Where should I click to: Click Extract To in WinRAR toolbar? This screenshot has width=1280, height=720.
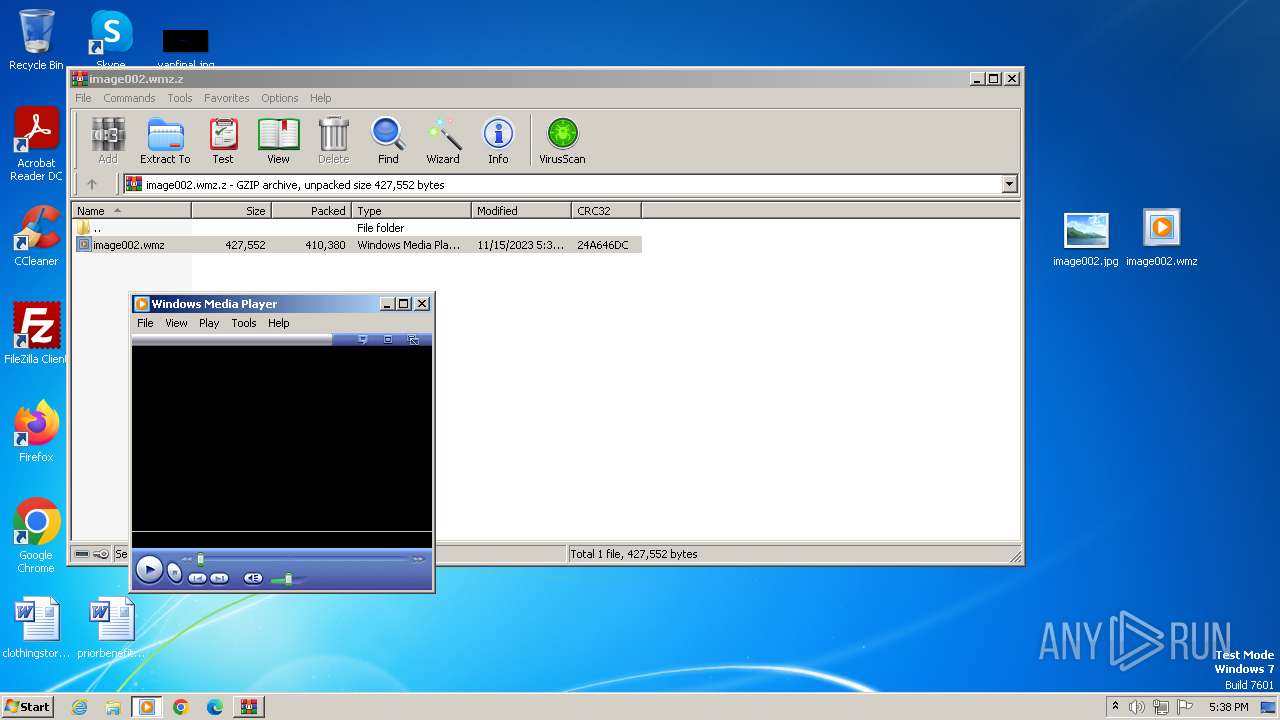pyautogui.click(x=165, y=141)
